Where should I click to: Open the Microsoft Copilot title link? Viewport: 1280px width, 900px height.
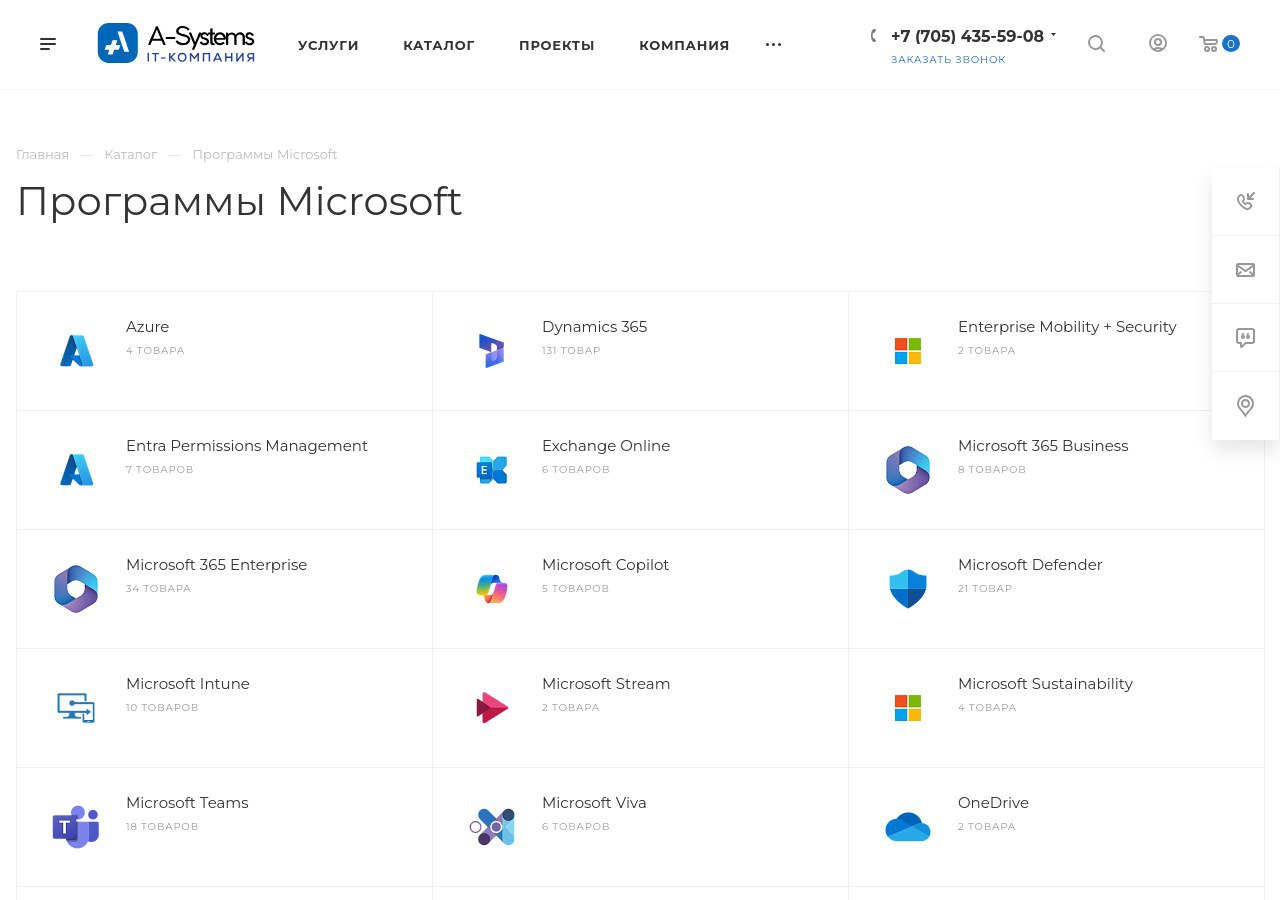point(605,565)
